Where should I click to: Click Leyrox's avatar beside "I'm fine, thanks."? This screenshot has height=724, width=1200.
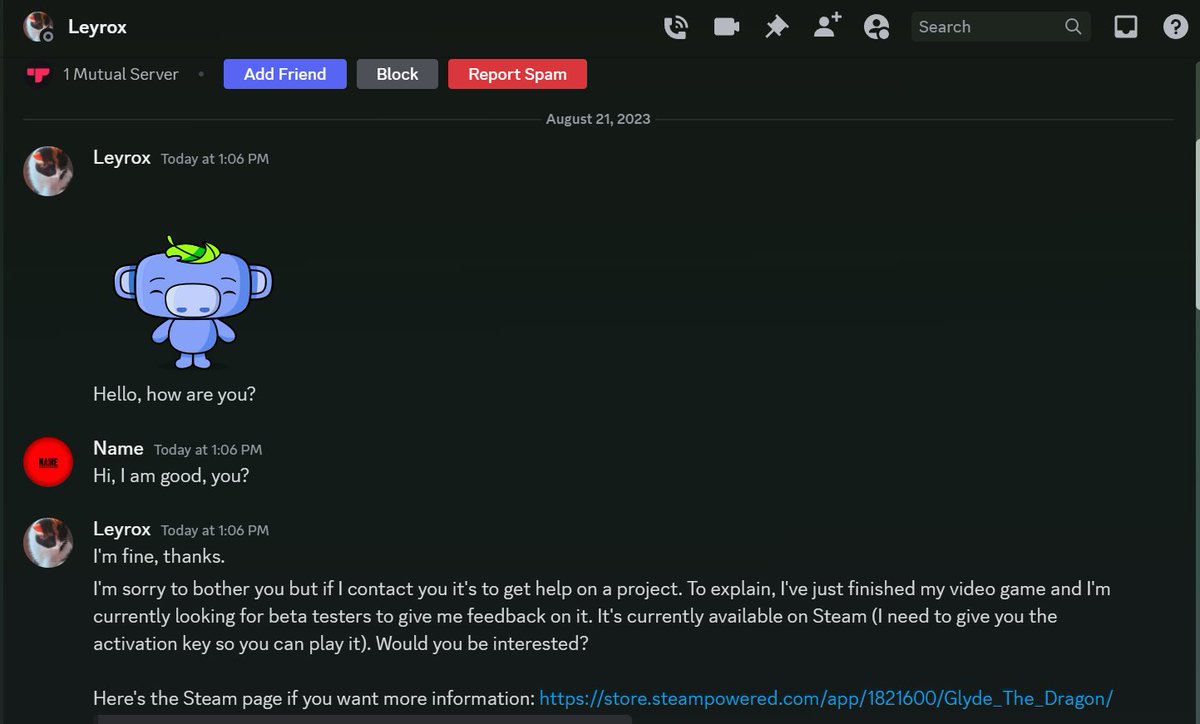coord(48,543)
